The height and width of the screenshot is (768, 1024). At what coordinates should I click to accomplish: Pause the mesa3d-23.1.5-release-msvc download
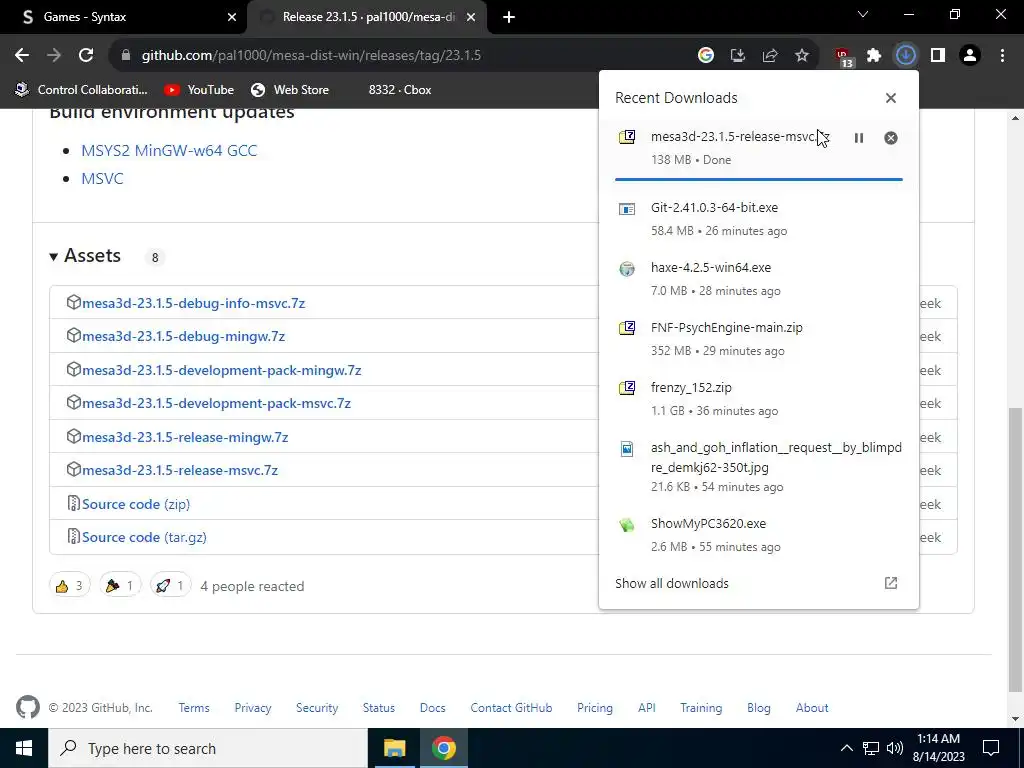pos(859,138)
